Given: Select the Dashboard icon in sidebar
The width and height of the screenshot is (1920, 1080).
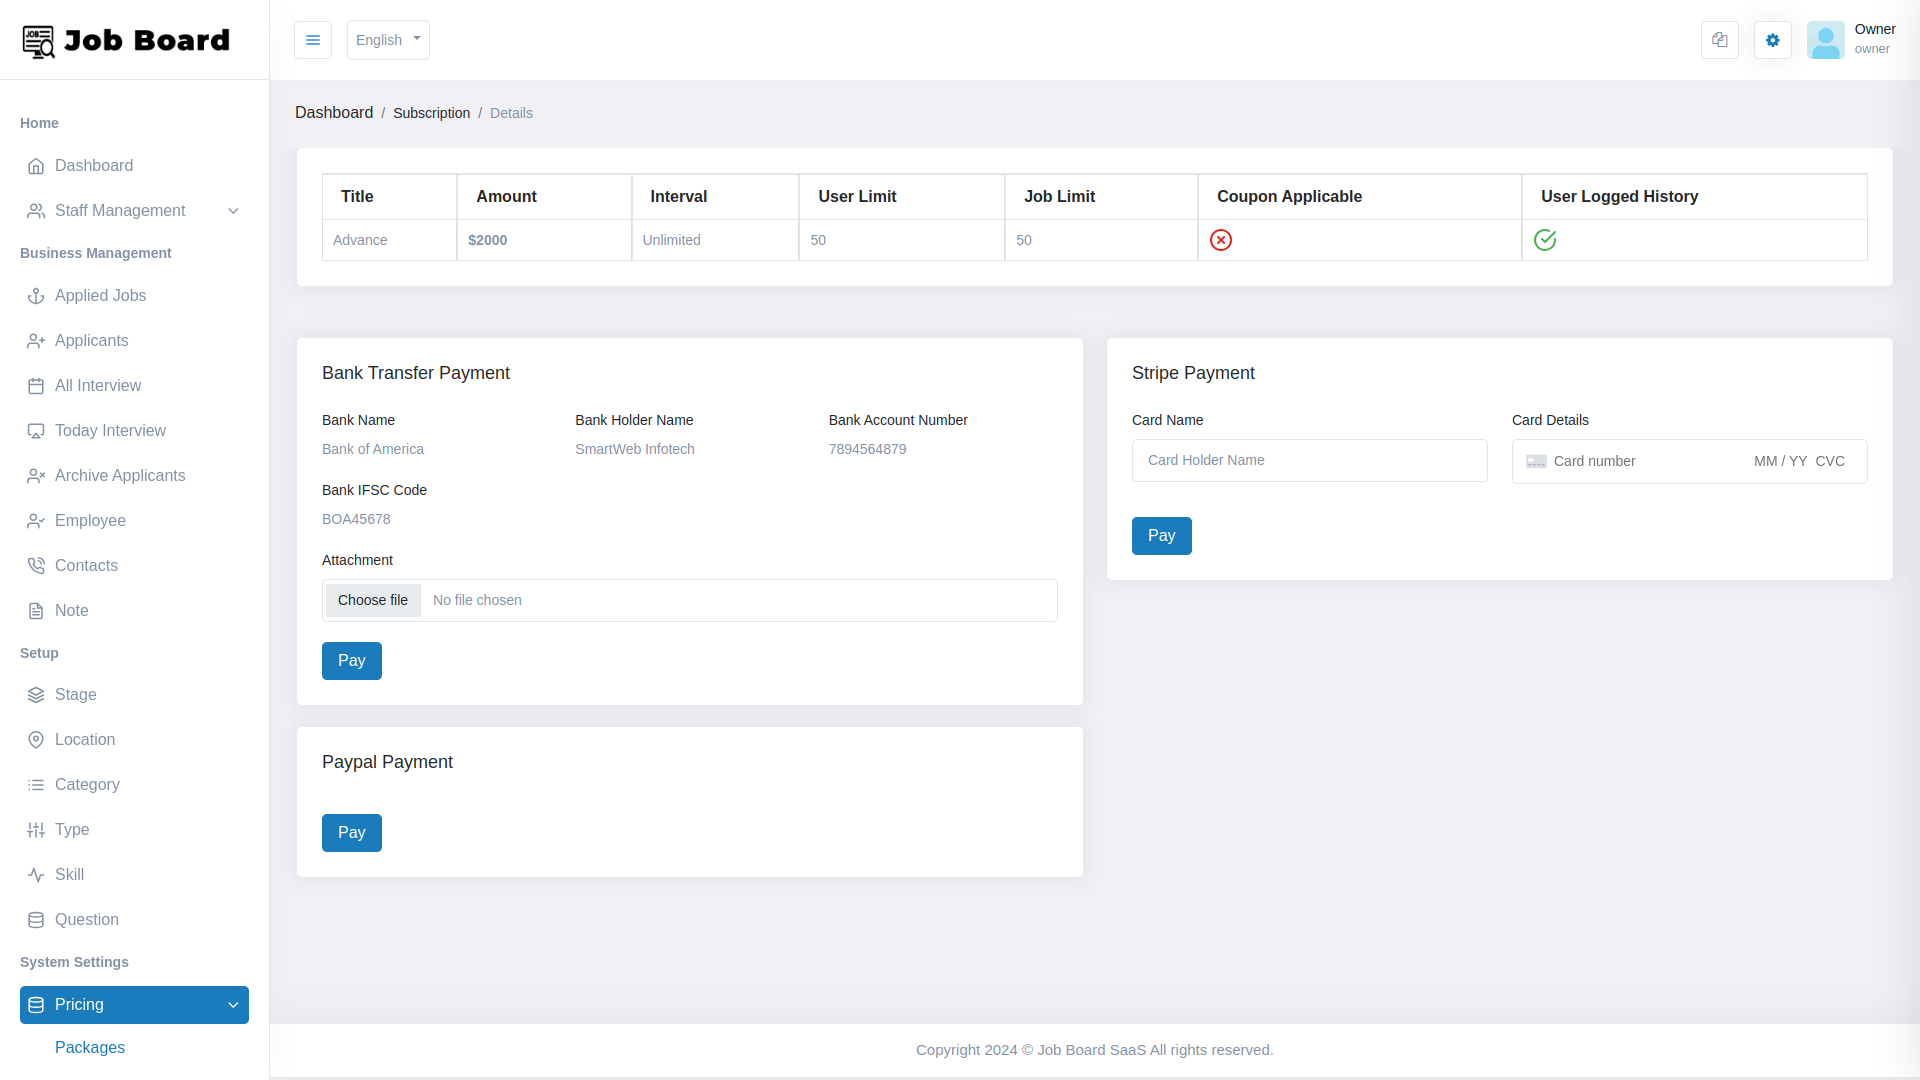Looking at the screenshot, I should coord(37,166).
